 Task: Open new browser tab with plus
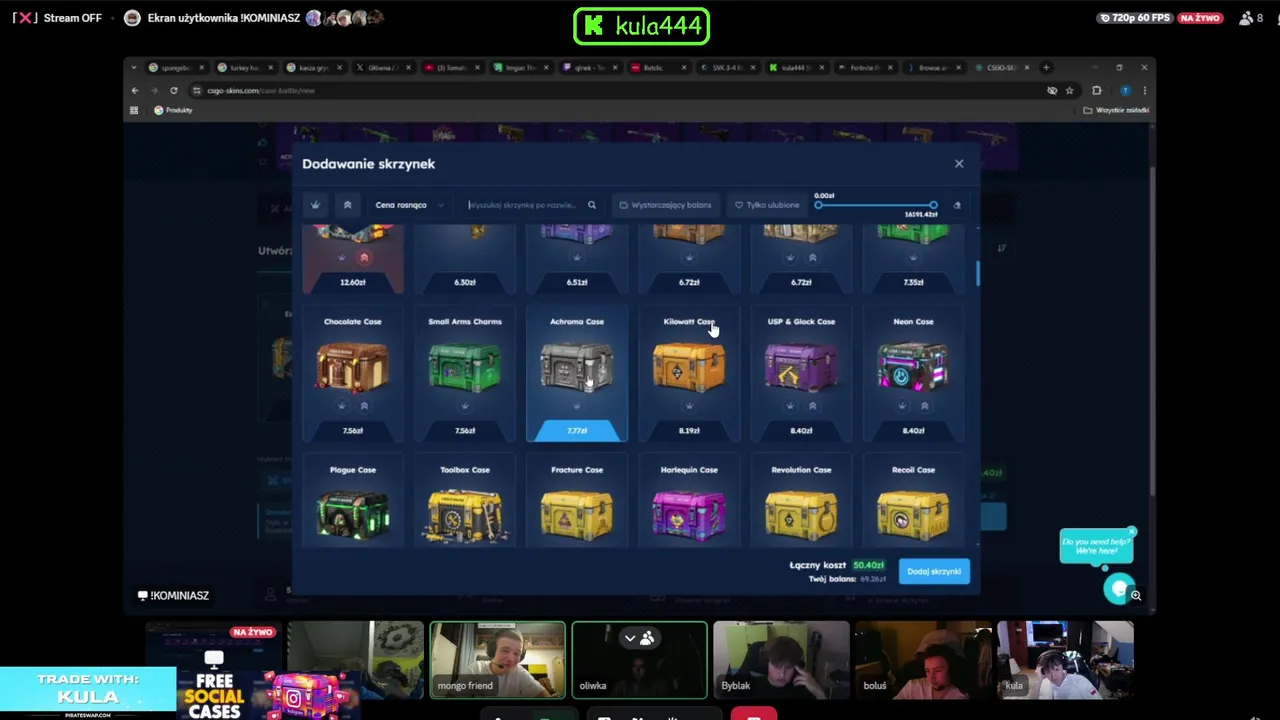1046,68
